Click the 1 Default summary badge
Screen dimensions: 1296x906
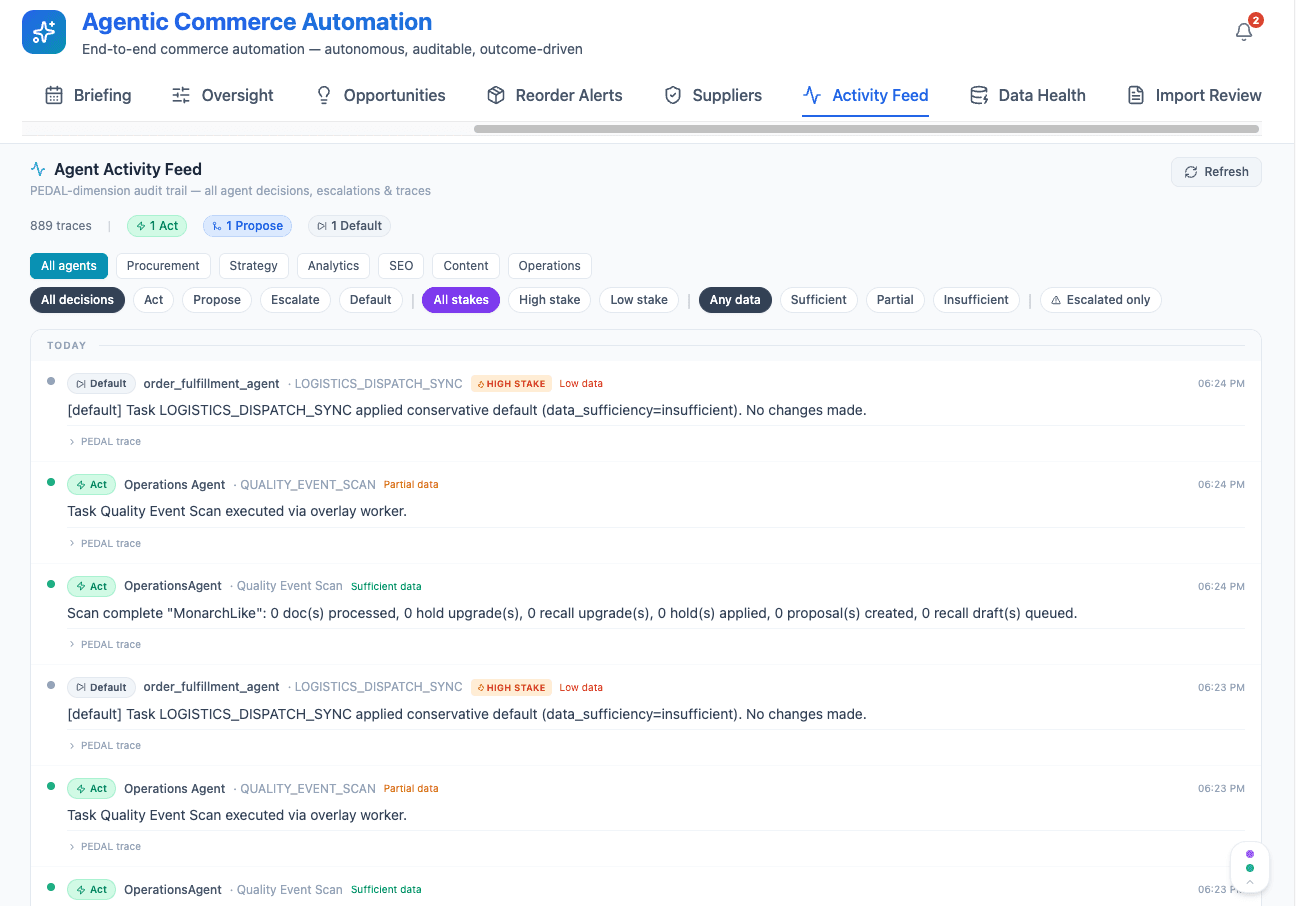[349, 226]
